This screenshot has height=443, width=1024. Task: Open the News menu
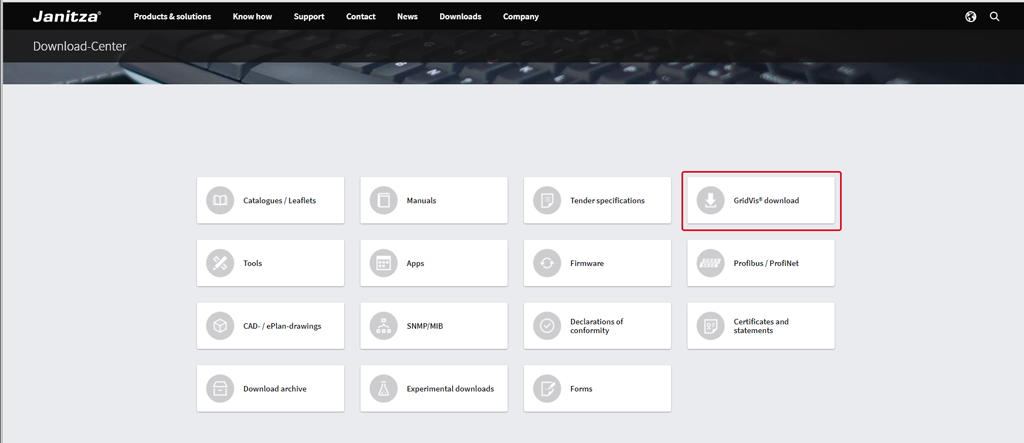pos(408,17)
